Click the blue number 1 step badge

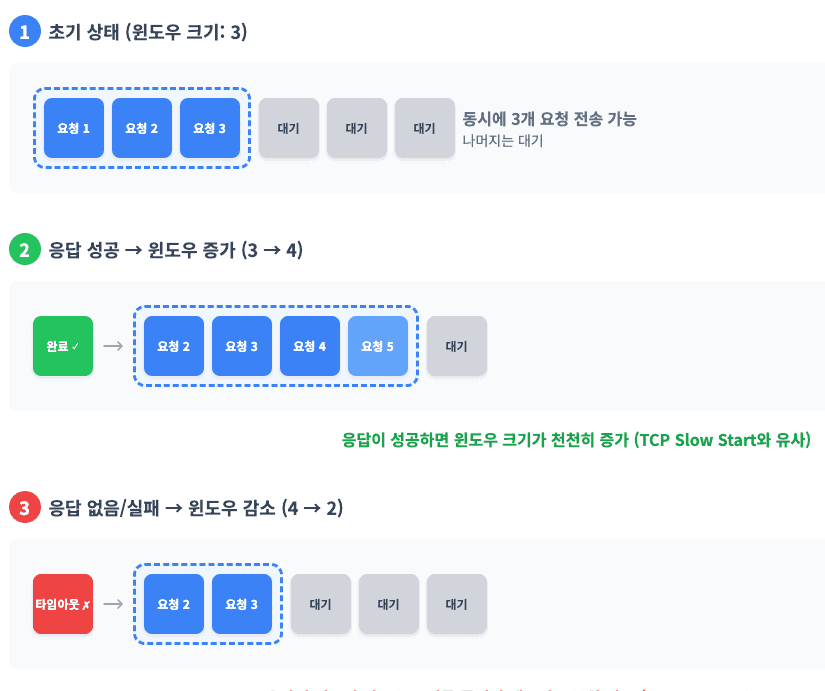(x=23, y=32)
